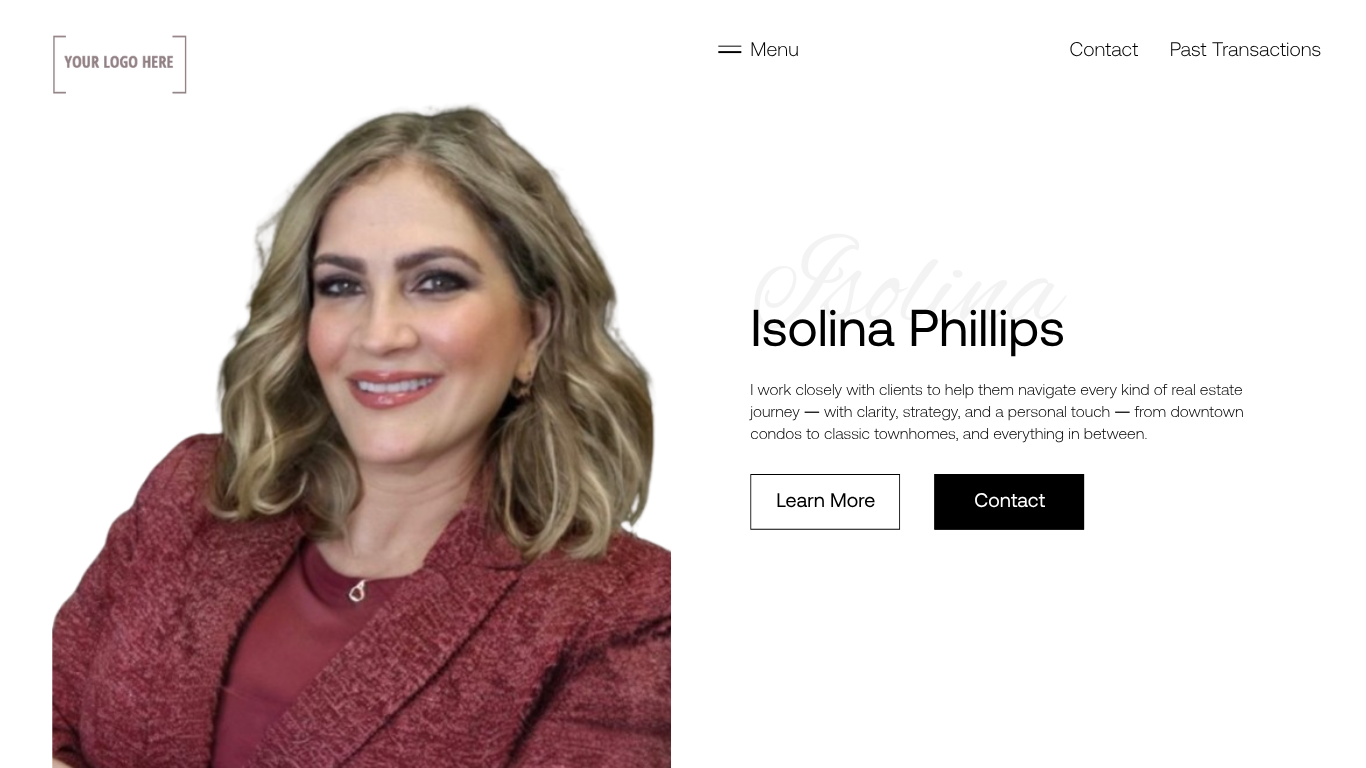Click the left bracket of the logo
This screenshot has height=768, width=1366.
(x=59, y=64)
